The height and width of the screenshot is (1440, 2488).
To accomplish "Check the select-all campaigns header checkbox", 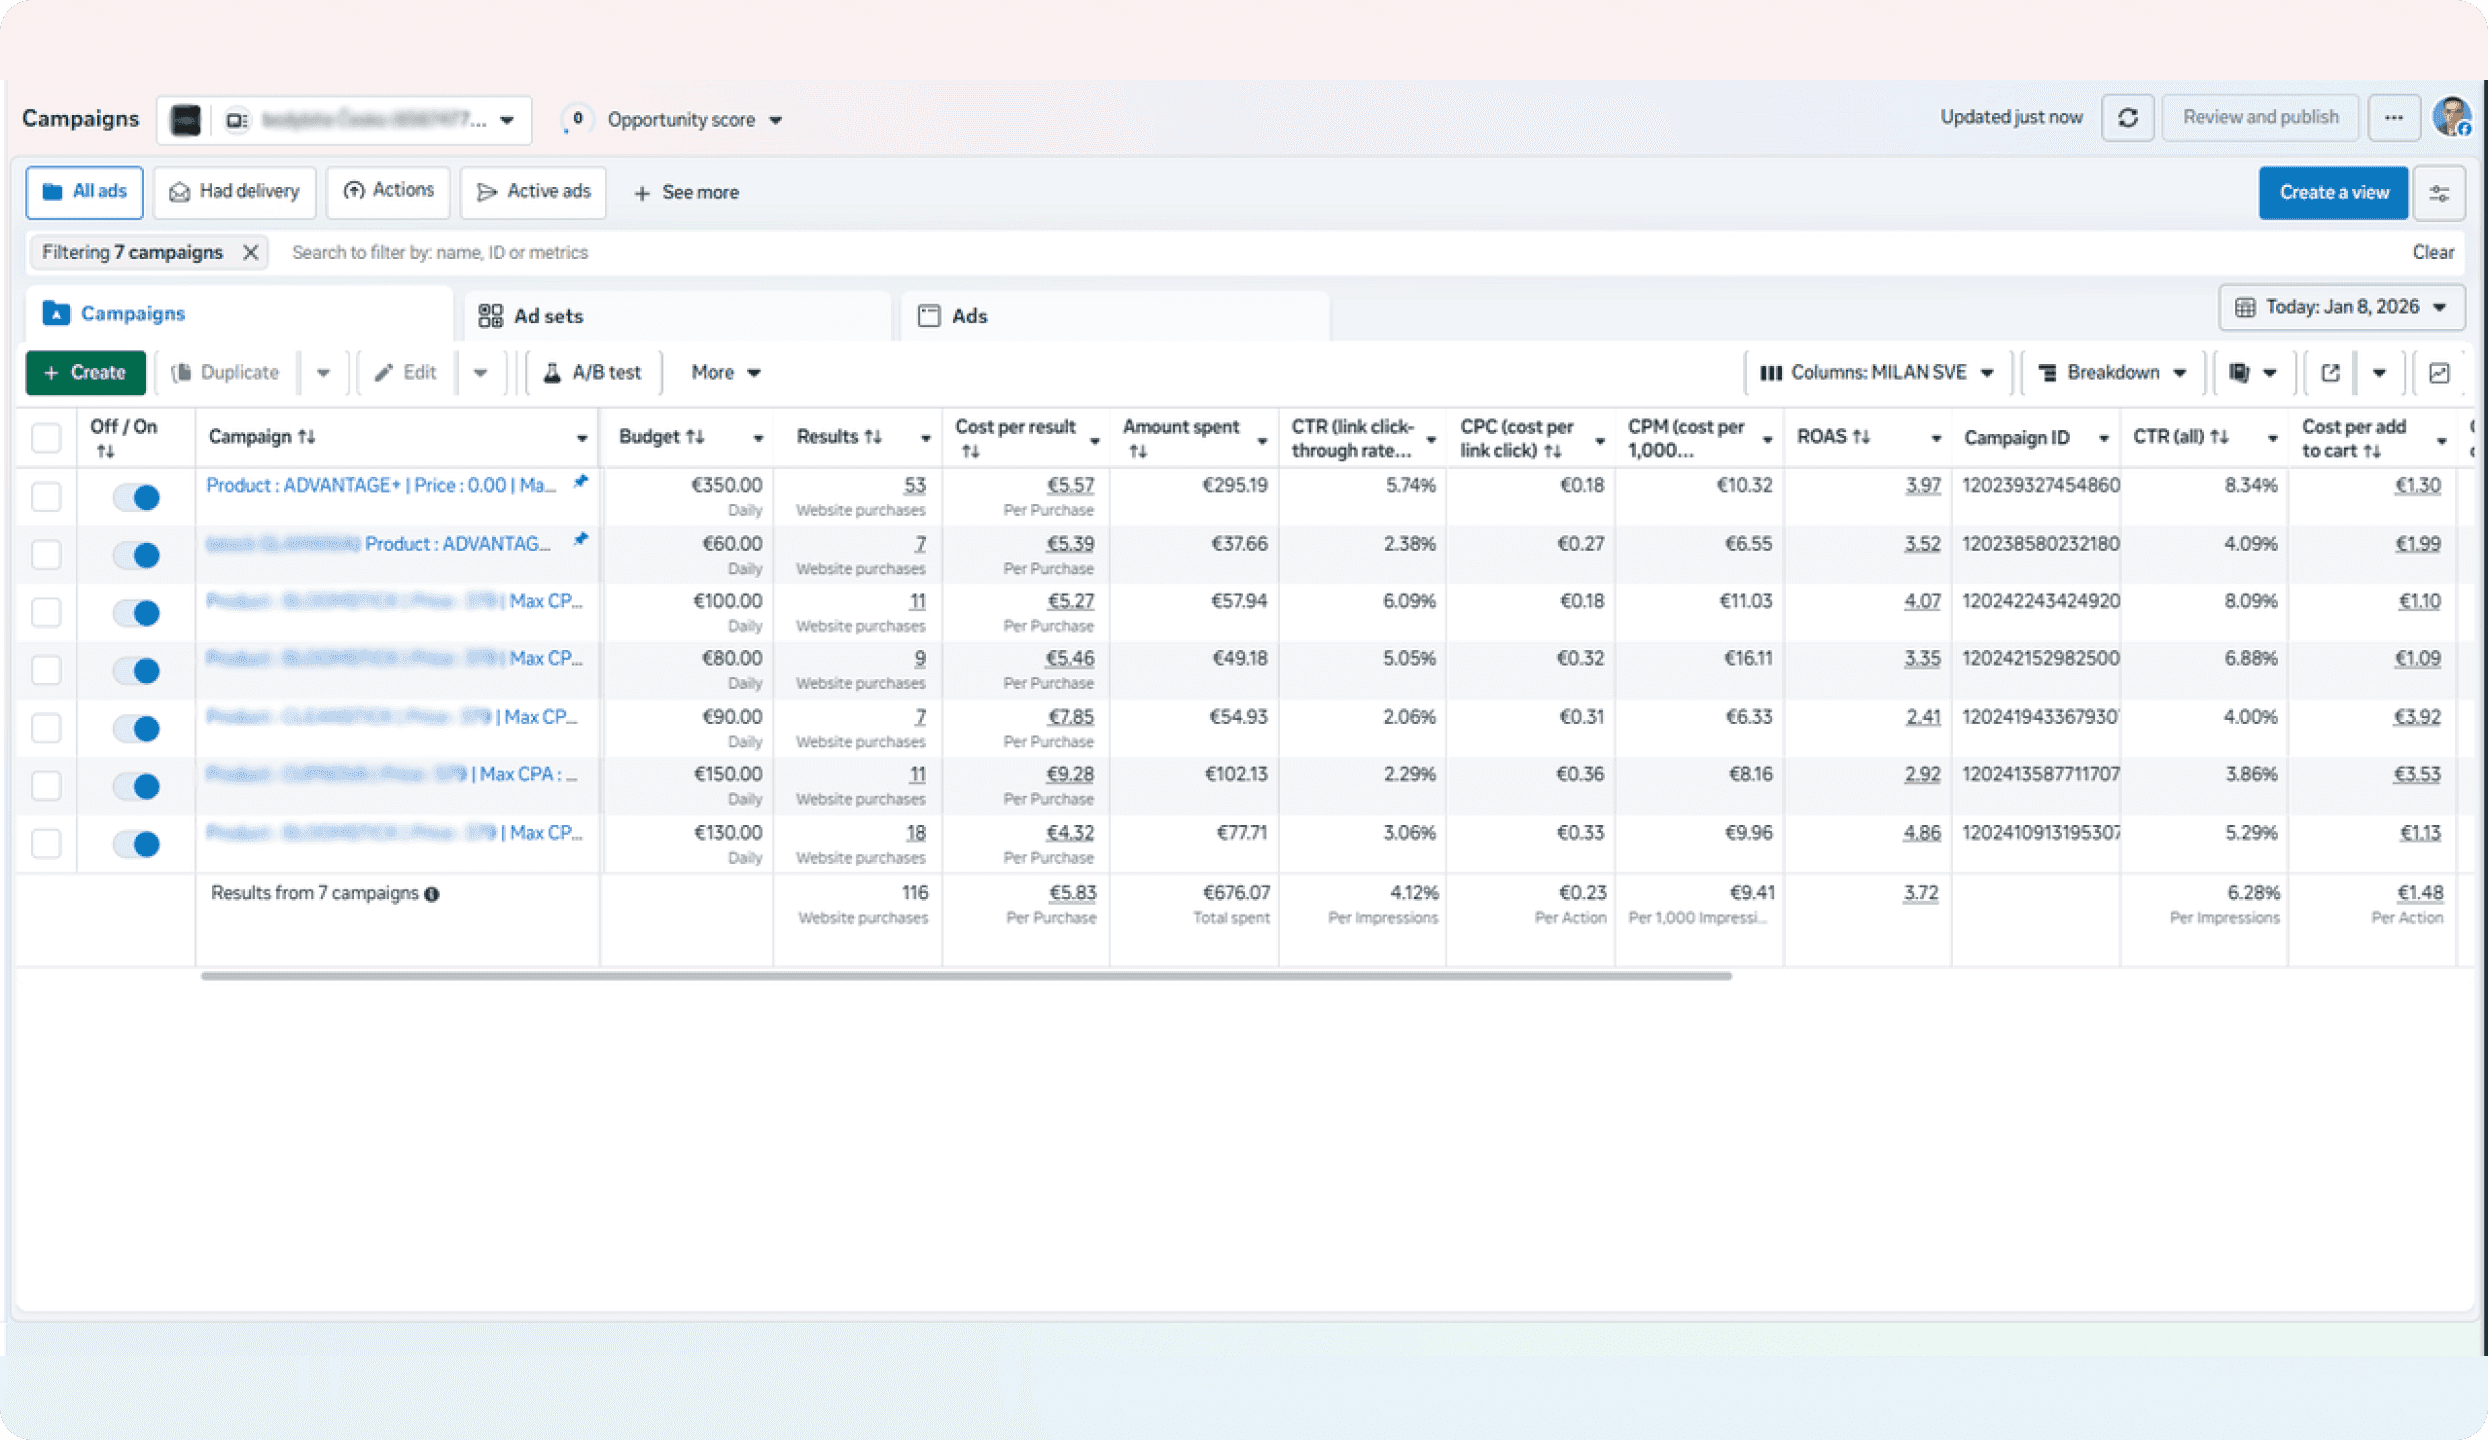I will [x=46, y=438].
